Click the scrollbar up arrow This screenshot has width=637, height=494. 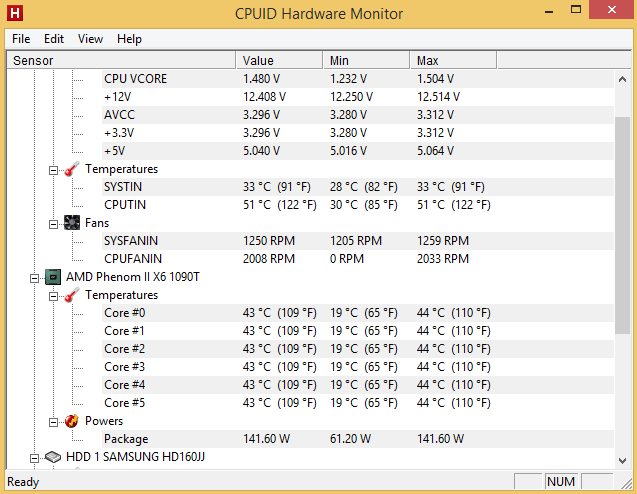point(622,79)
